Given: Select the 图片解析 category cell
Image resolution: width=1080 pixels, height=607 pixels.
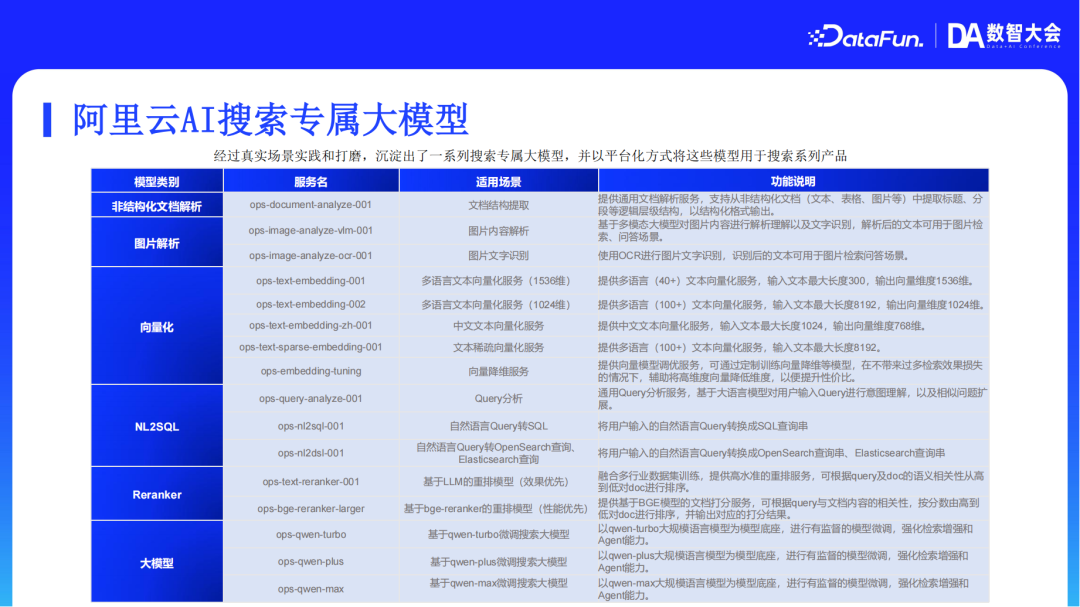Looking at the screenshot, I should click(x=156, y=242).
